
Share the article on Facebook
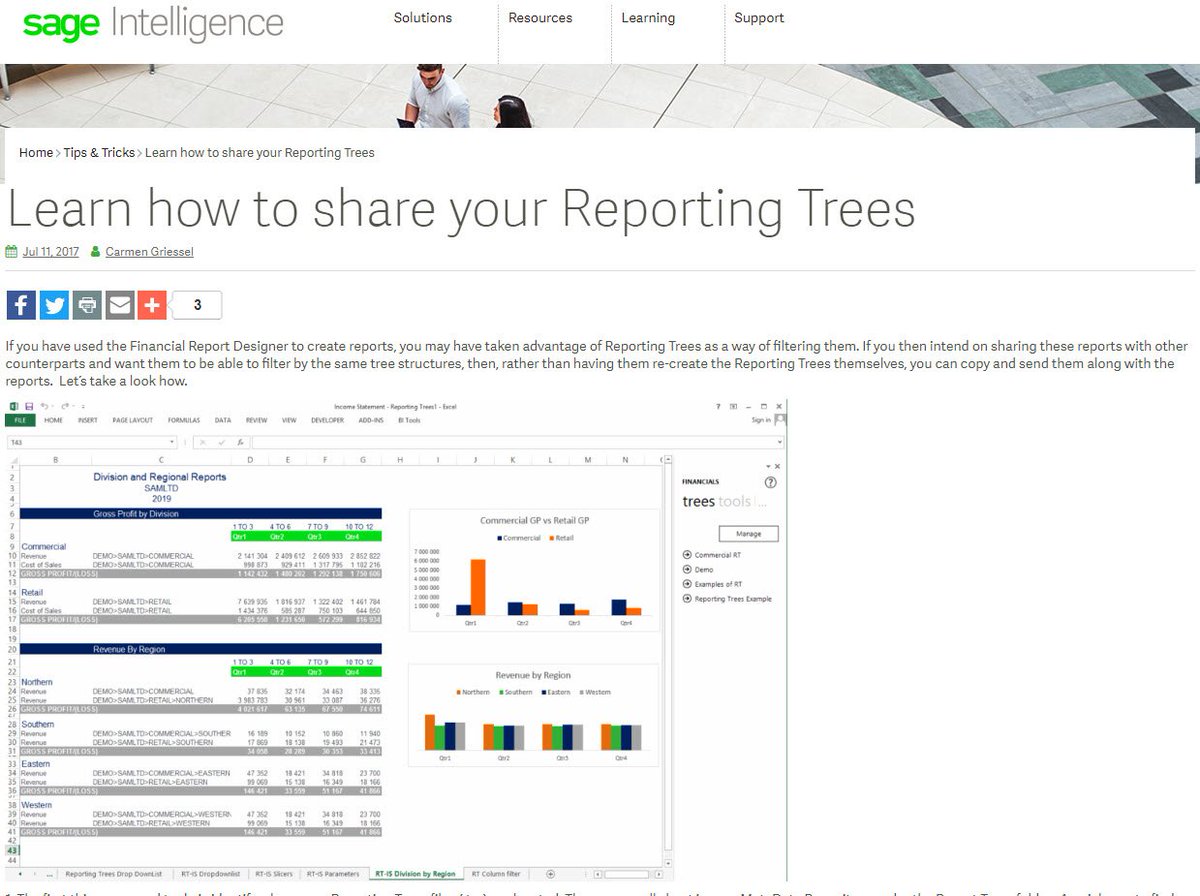(x=21, y=305)
